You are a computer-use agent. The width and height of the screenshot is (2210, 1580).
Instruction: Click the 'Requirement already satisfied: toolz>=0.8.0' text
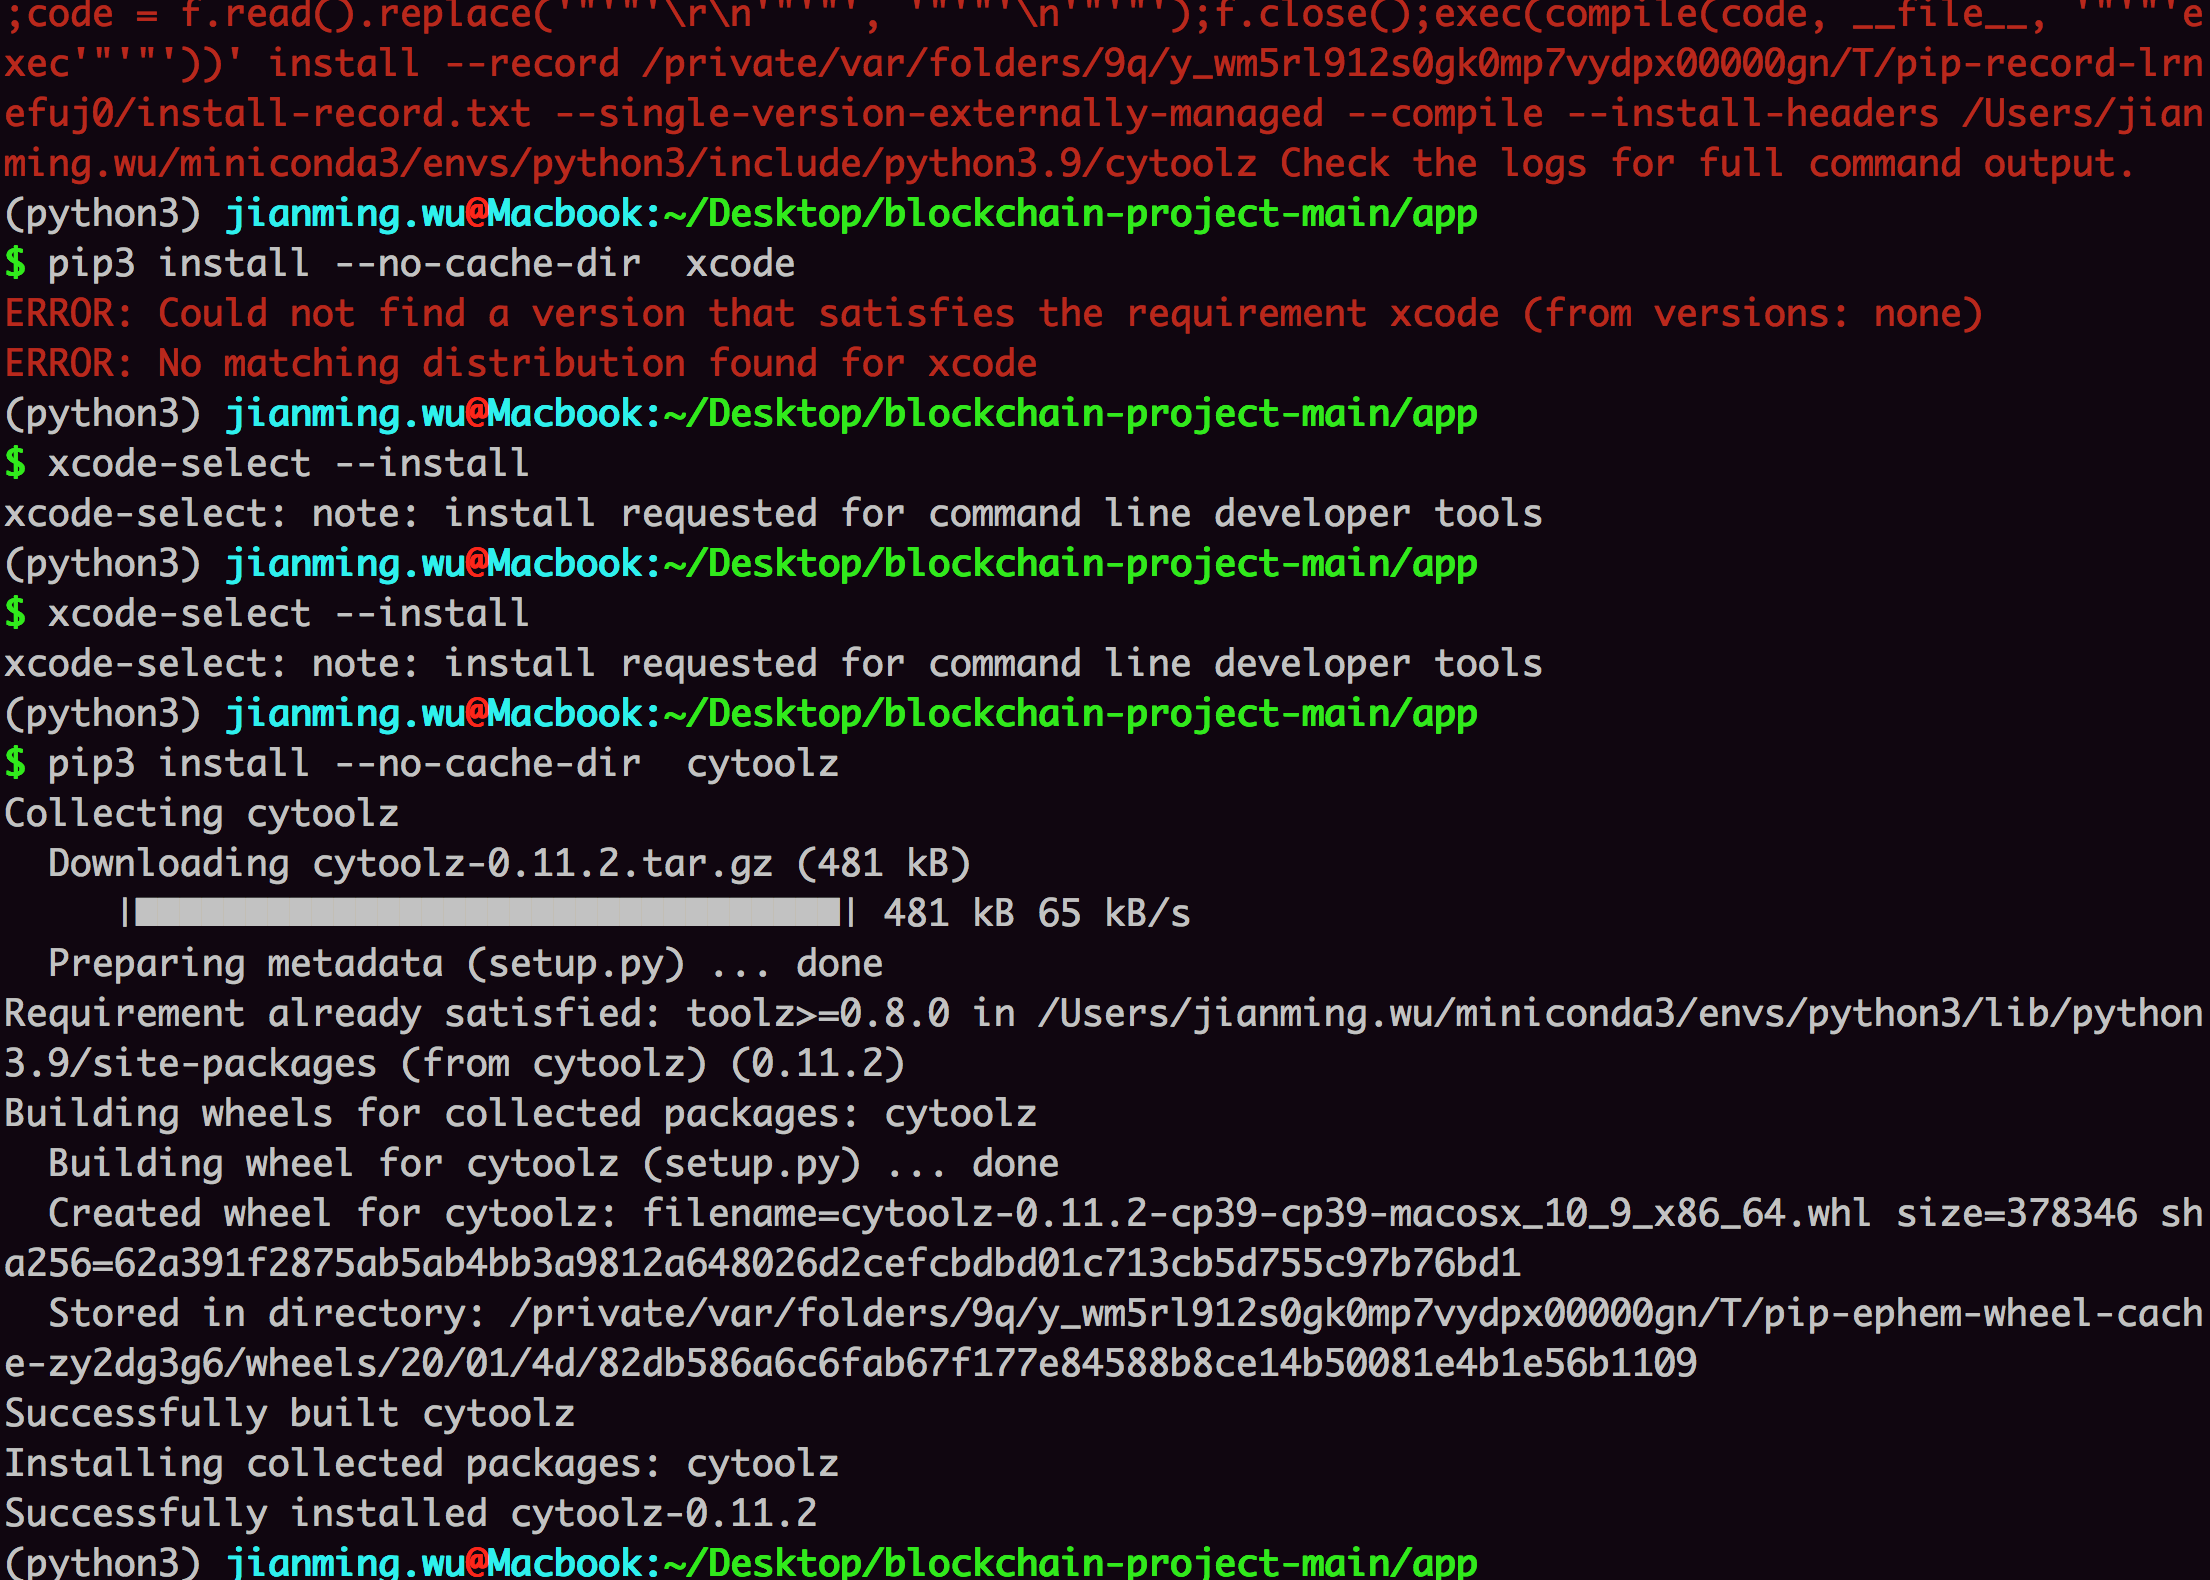(x=476, y=1014)
